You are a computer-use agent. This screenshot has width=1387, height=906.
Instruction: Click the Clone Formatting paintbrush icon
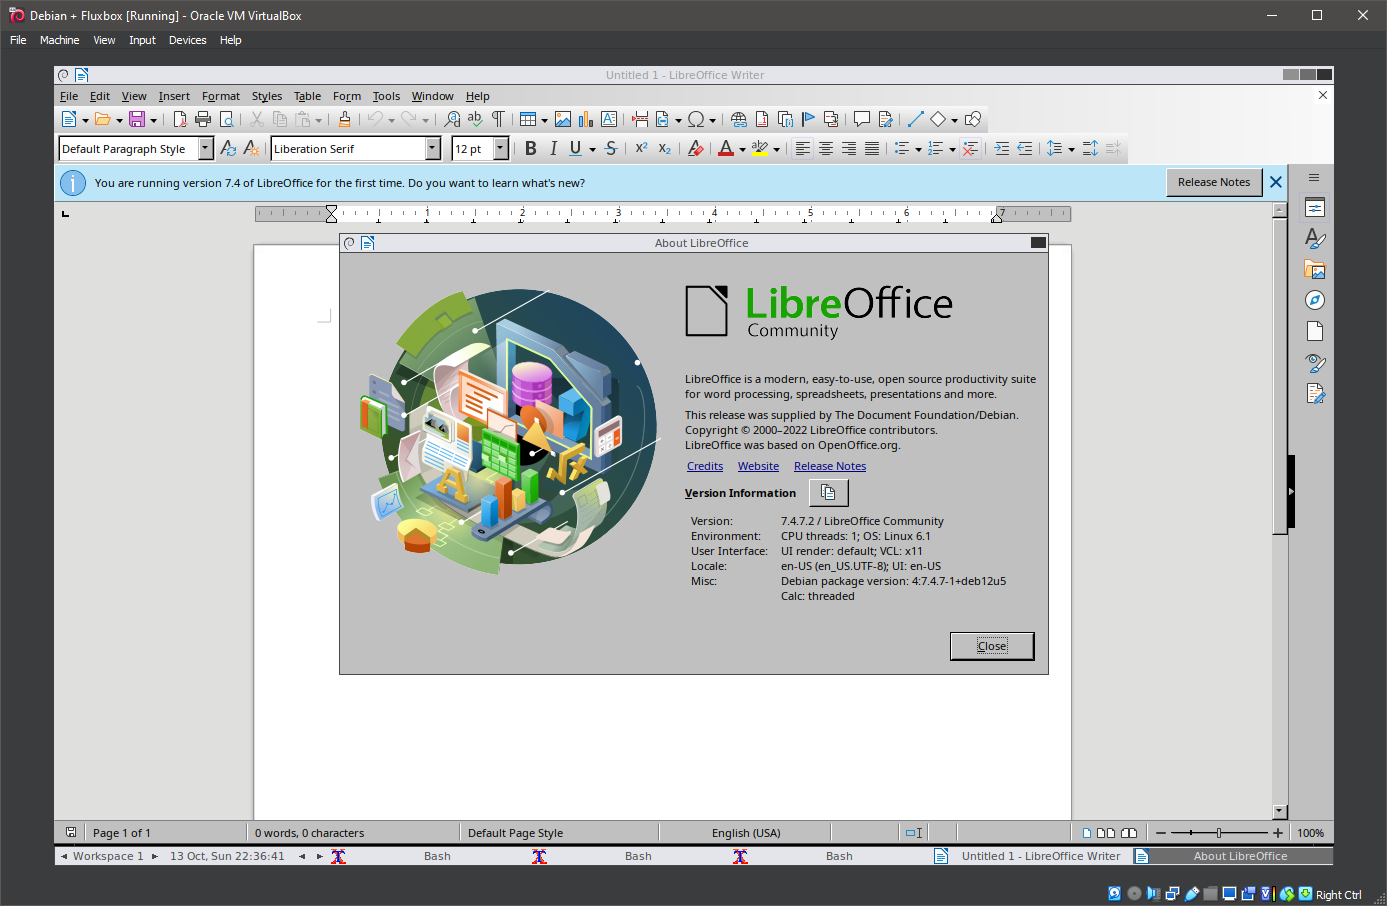pos(345,120)
